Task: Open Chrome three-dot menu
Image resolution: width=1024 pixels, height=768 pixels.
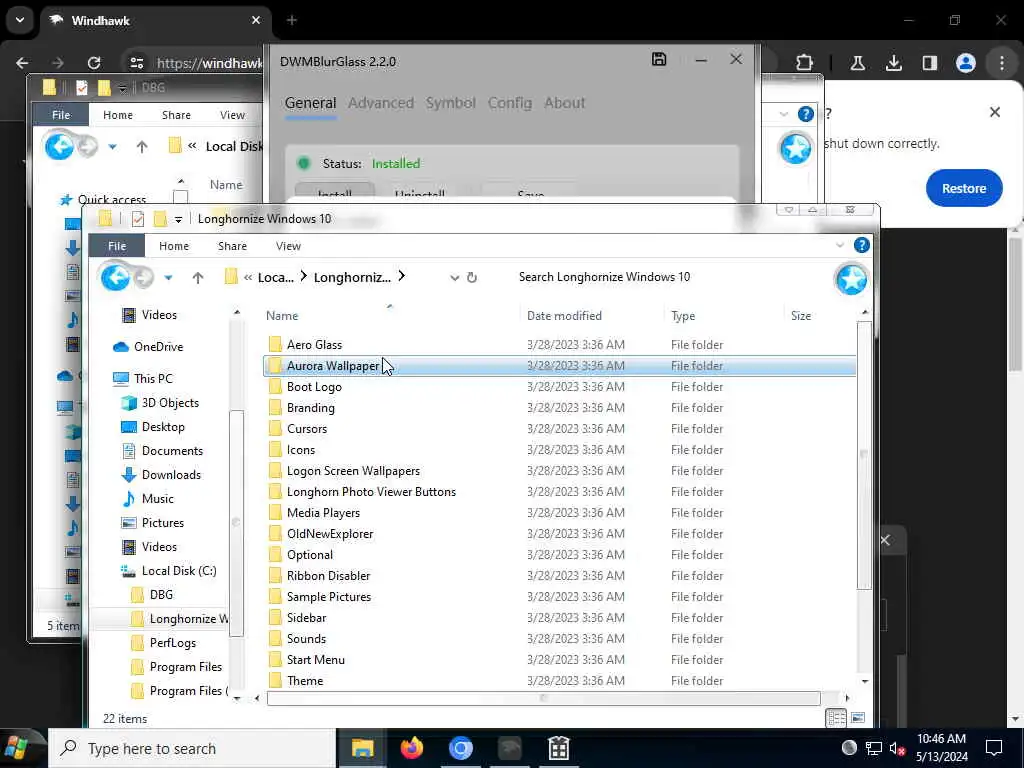Action: (1002, 63)
